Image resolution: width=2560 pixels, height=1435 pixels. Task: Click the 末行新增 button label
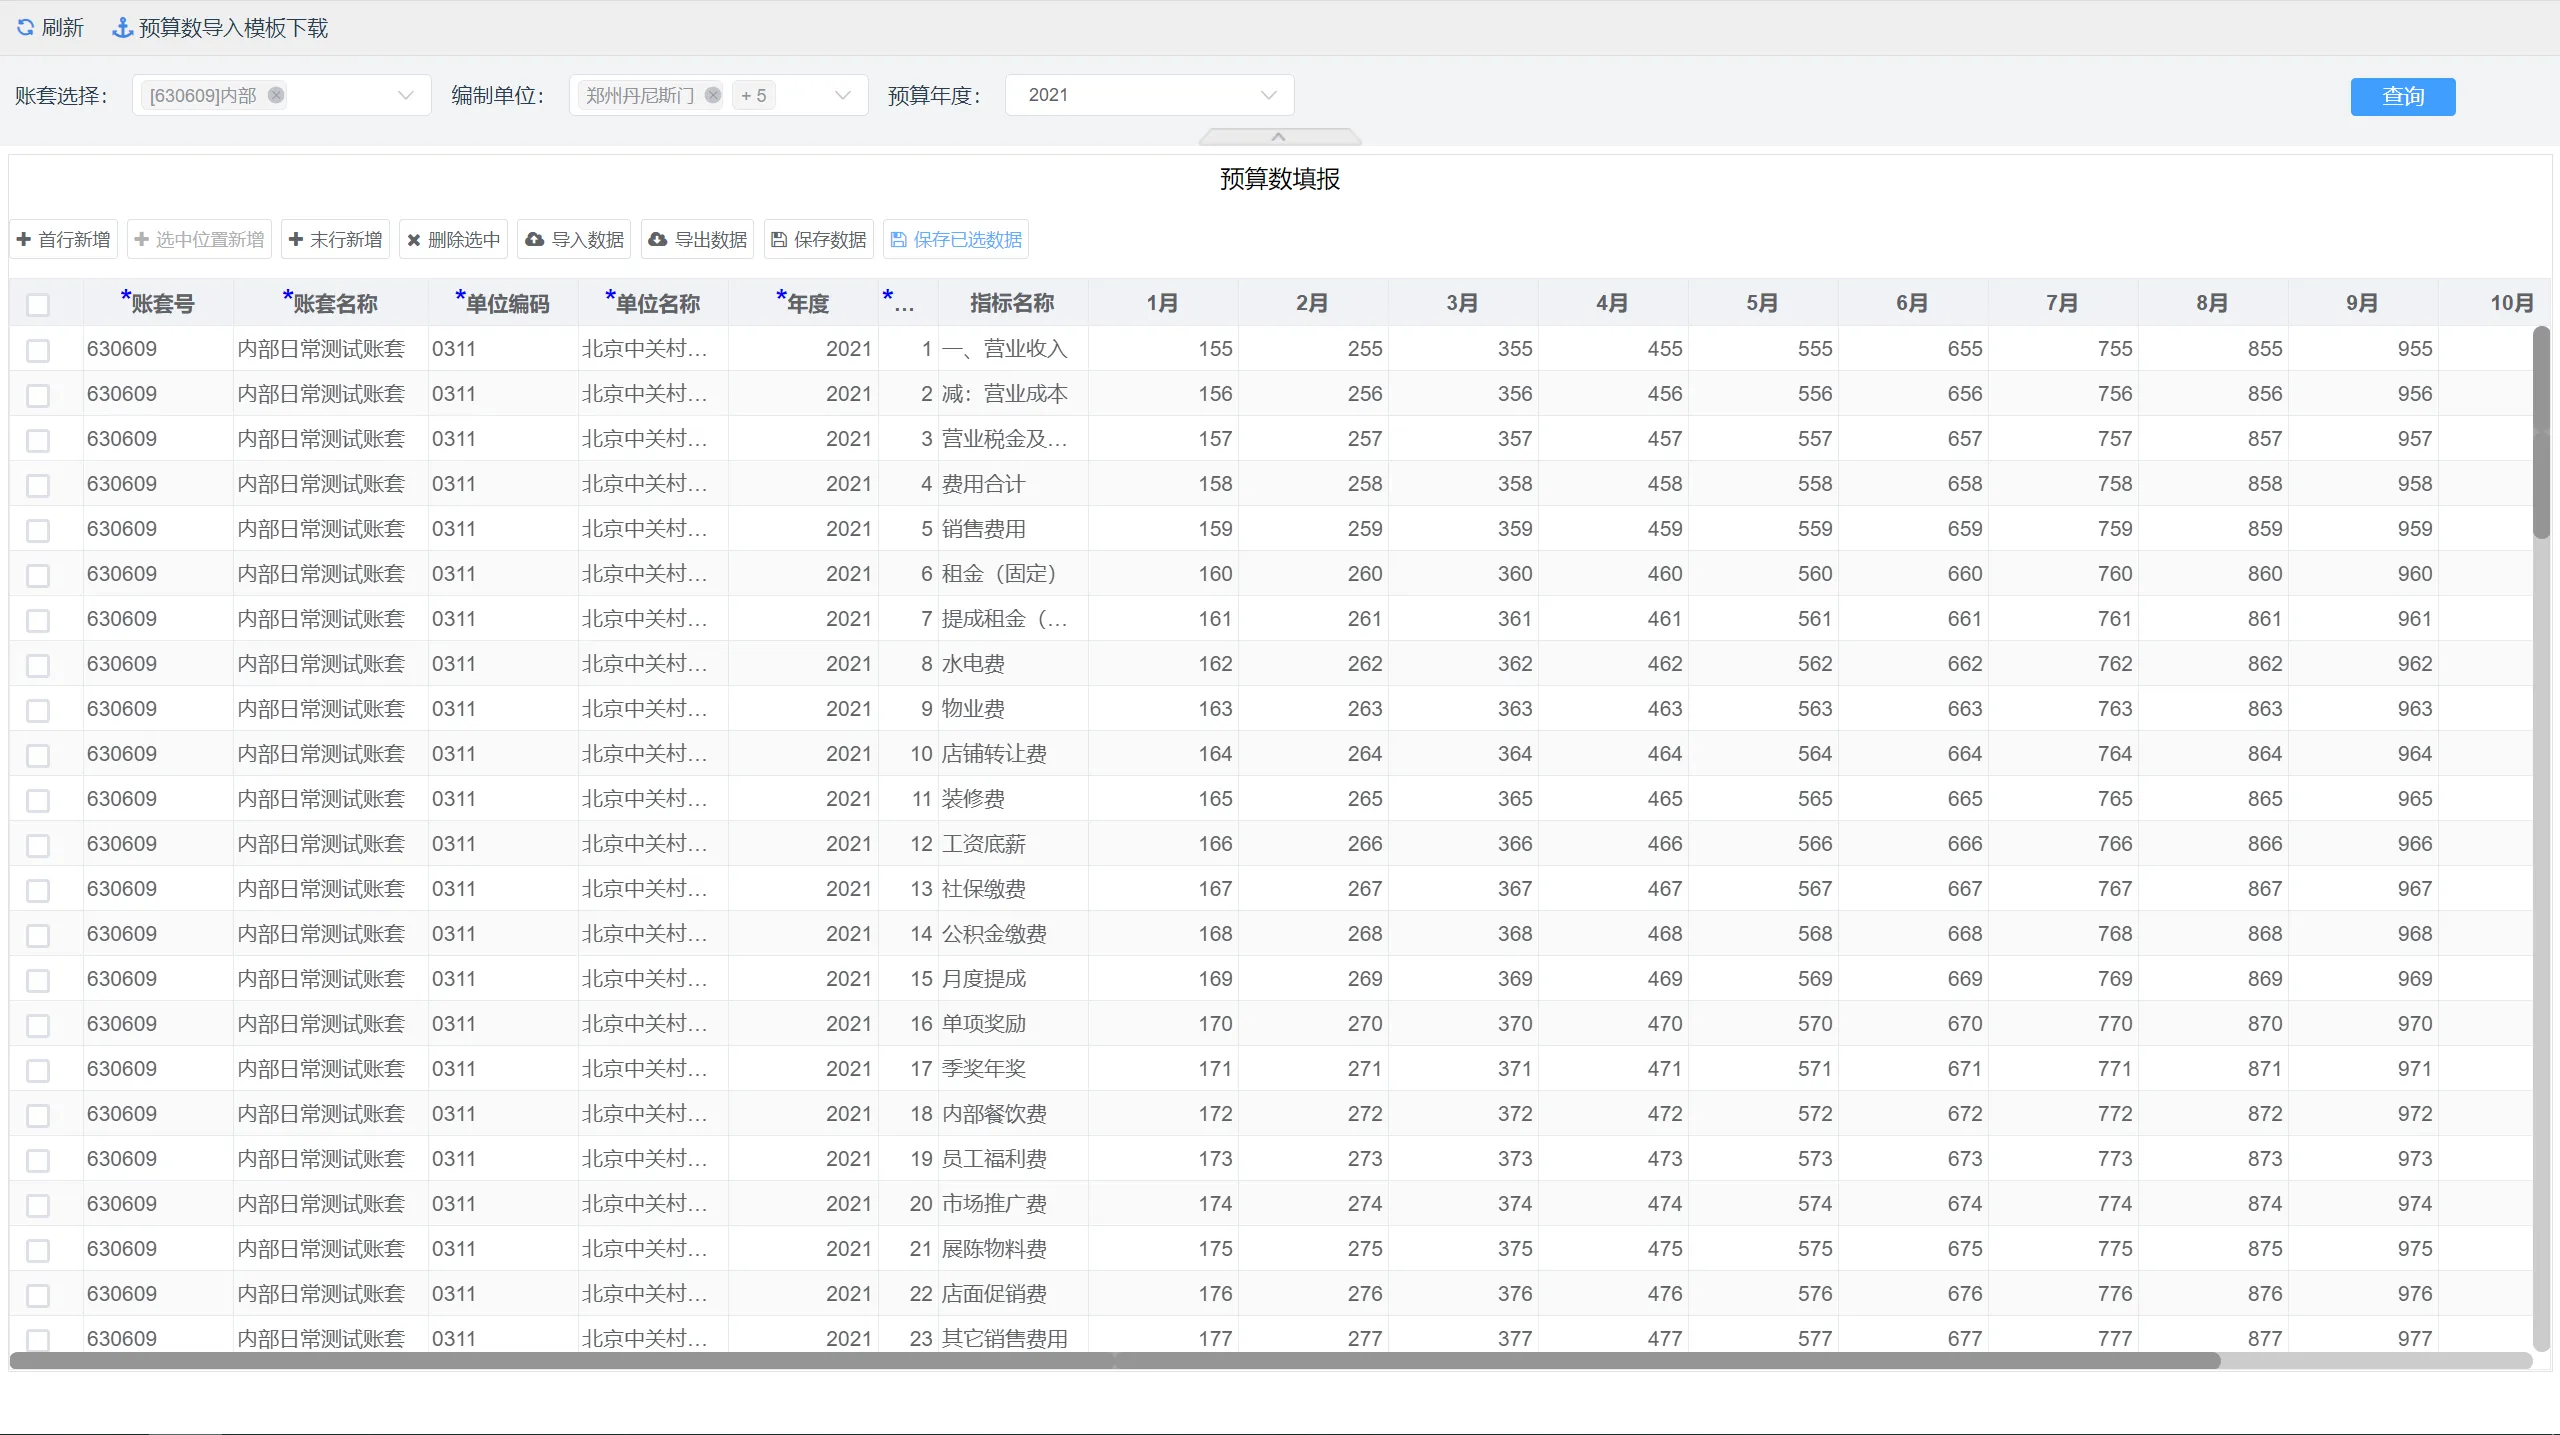pyautogui.click(x=346, y=239)
